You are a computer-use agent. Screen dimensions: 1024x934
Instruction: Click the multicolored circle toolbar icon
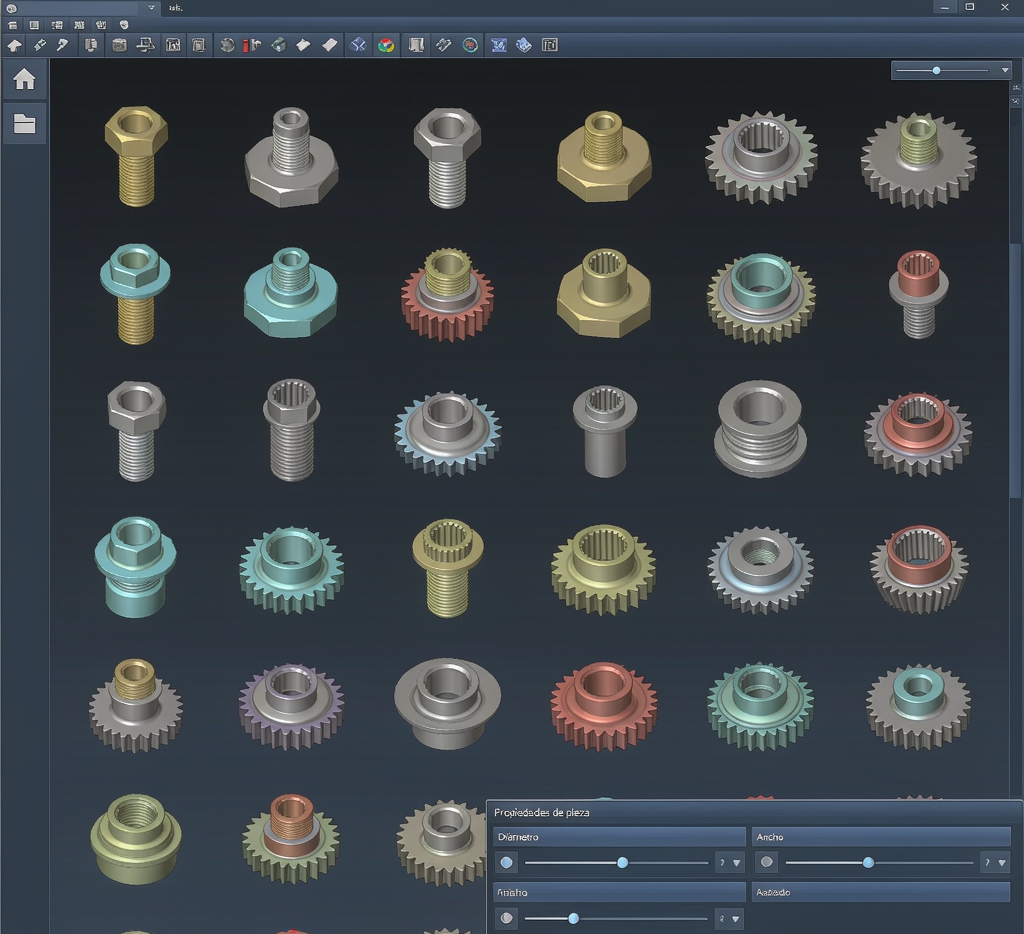[387, 45]
